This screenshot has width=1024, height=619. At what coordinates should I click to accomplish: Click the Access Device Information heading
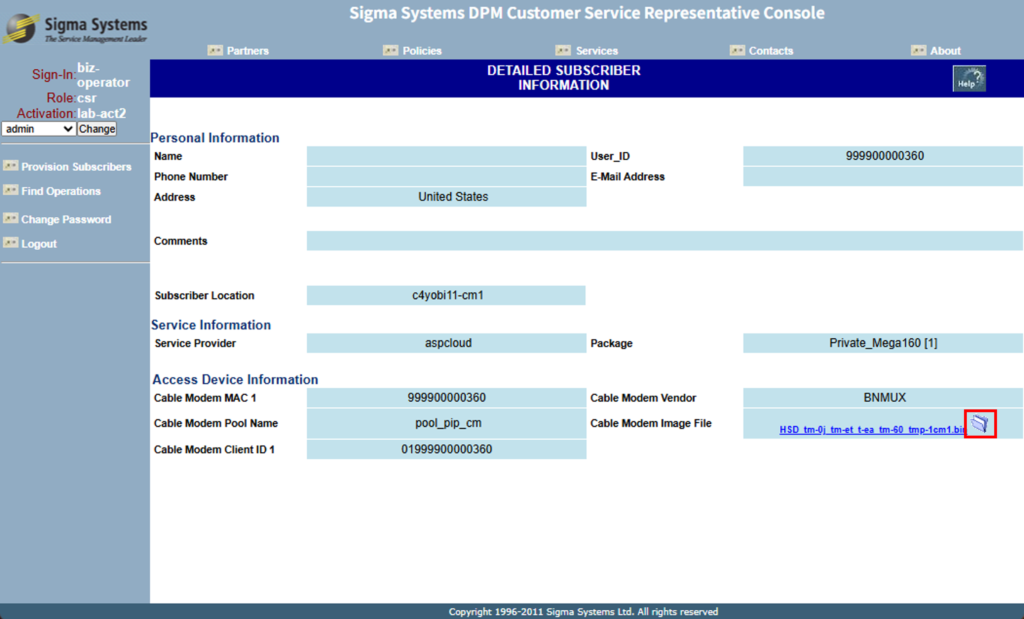(235, 379)
